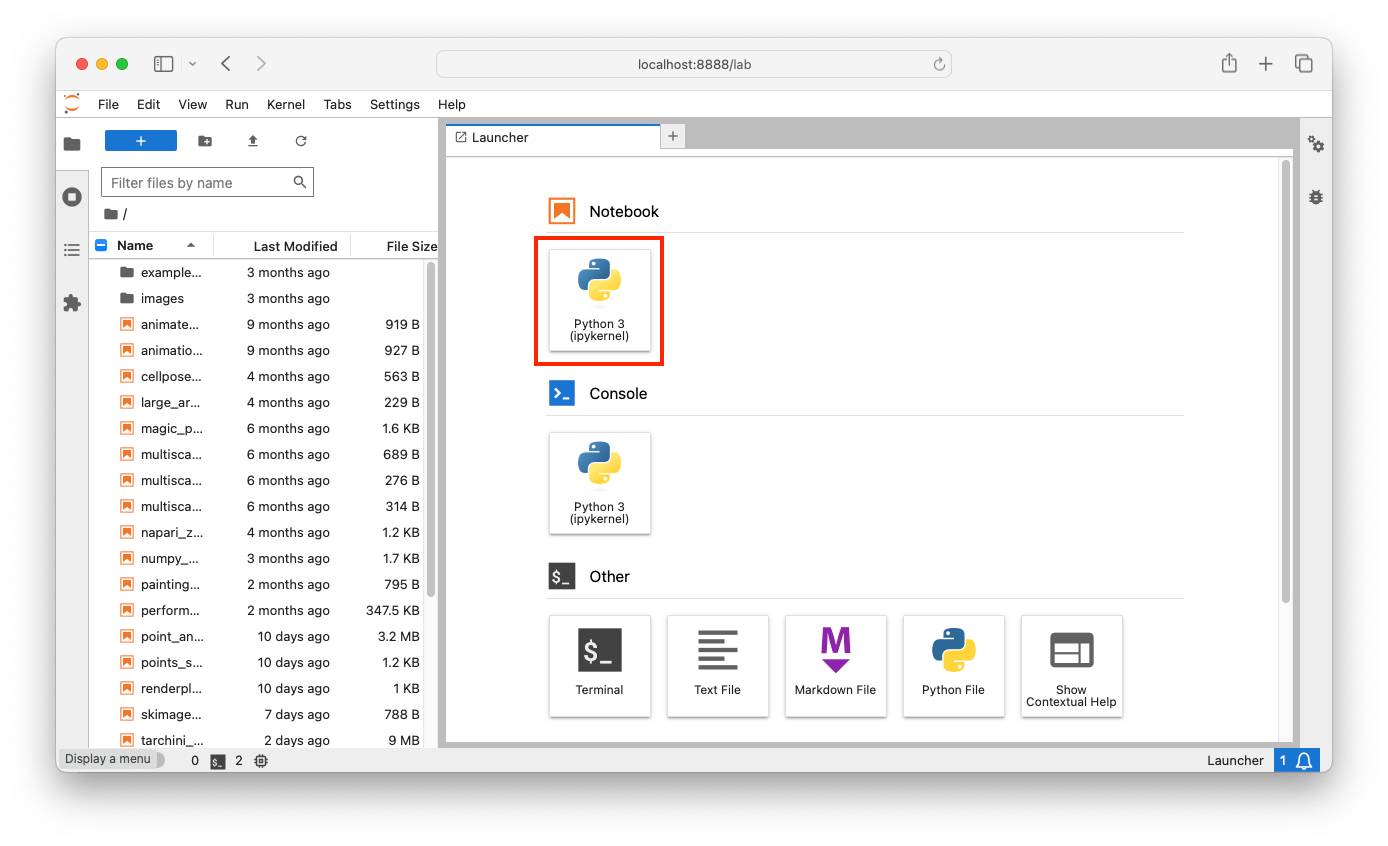1388x846 pixels.
Task: Create a new Markdown file
Action: 835,666
